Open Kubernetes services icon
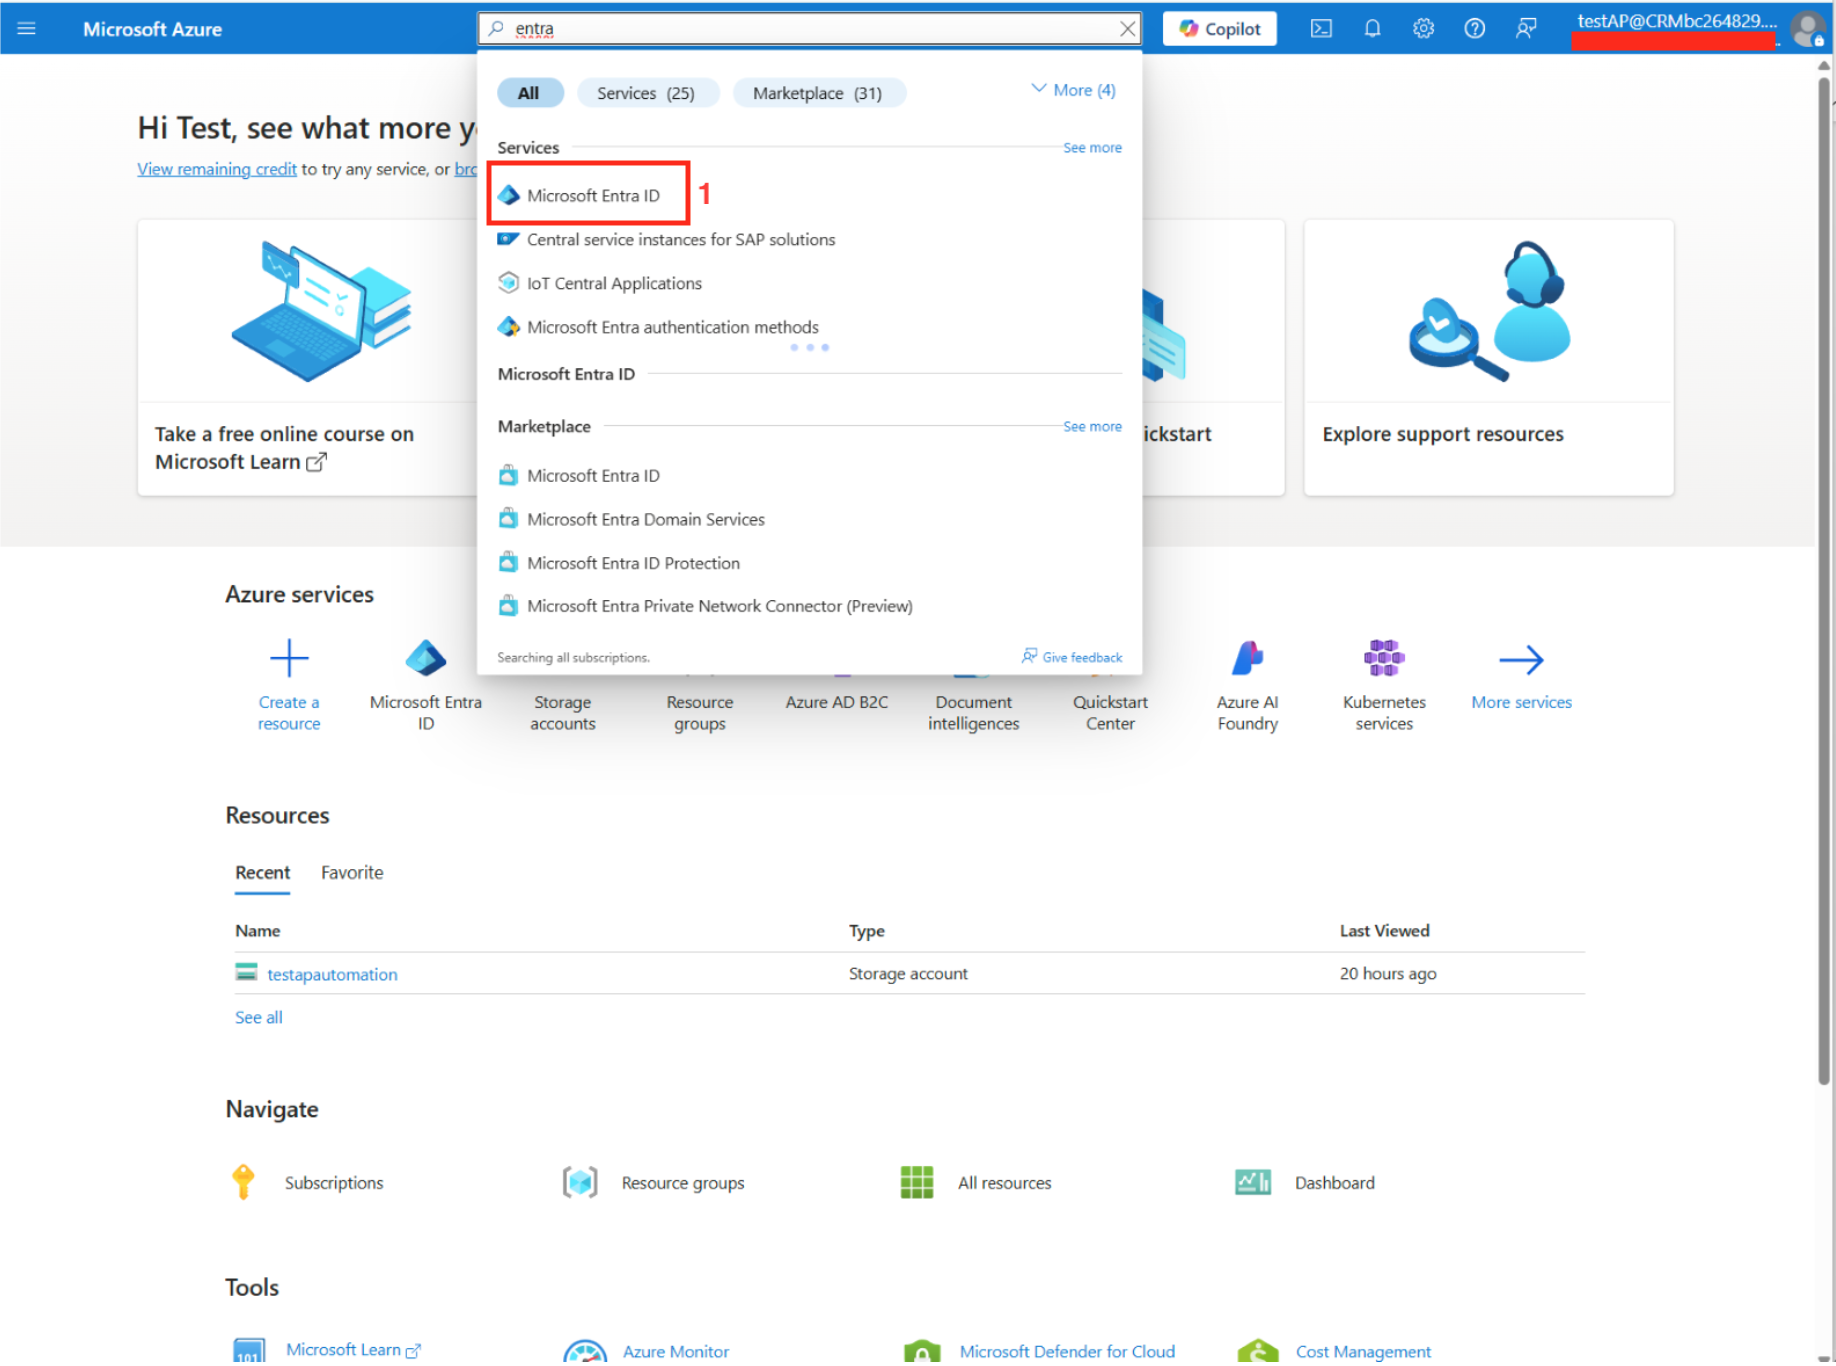This screenshot has height=1366, width=1836. coord(1383,659)
